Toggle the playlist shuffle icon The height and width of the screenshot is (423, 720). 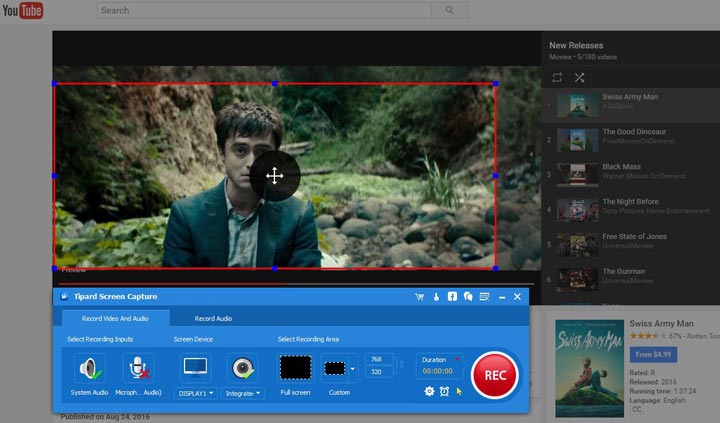[579, 78]
